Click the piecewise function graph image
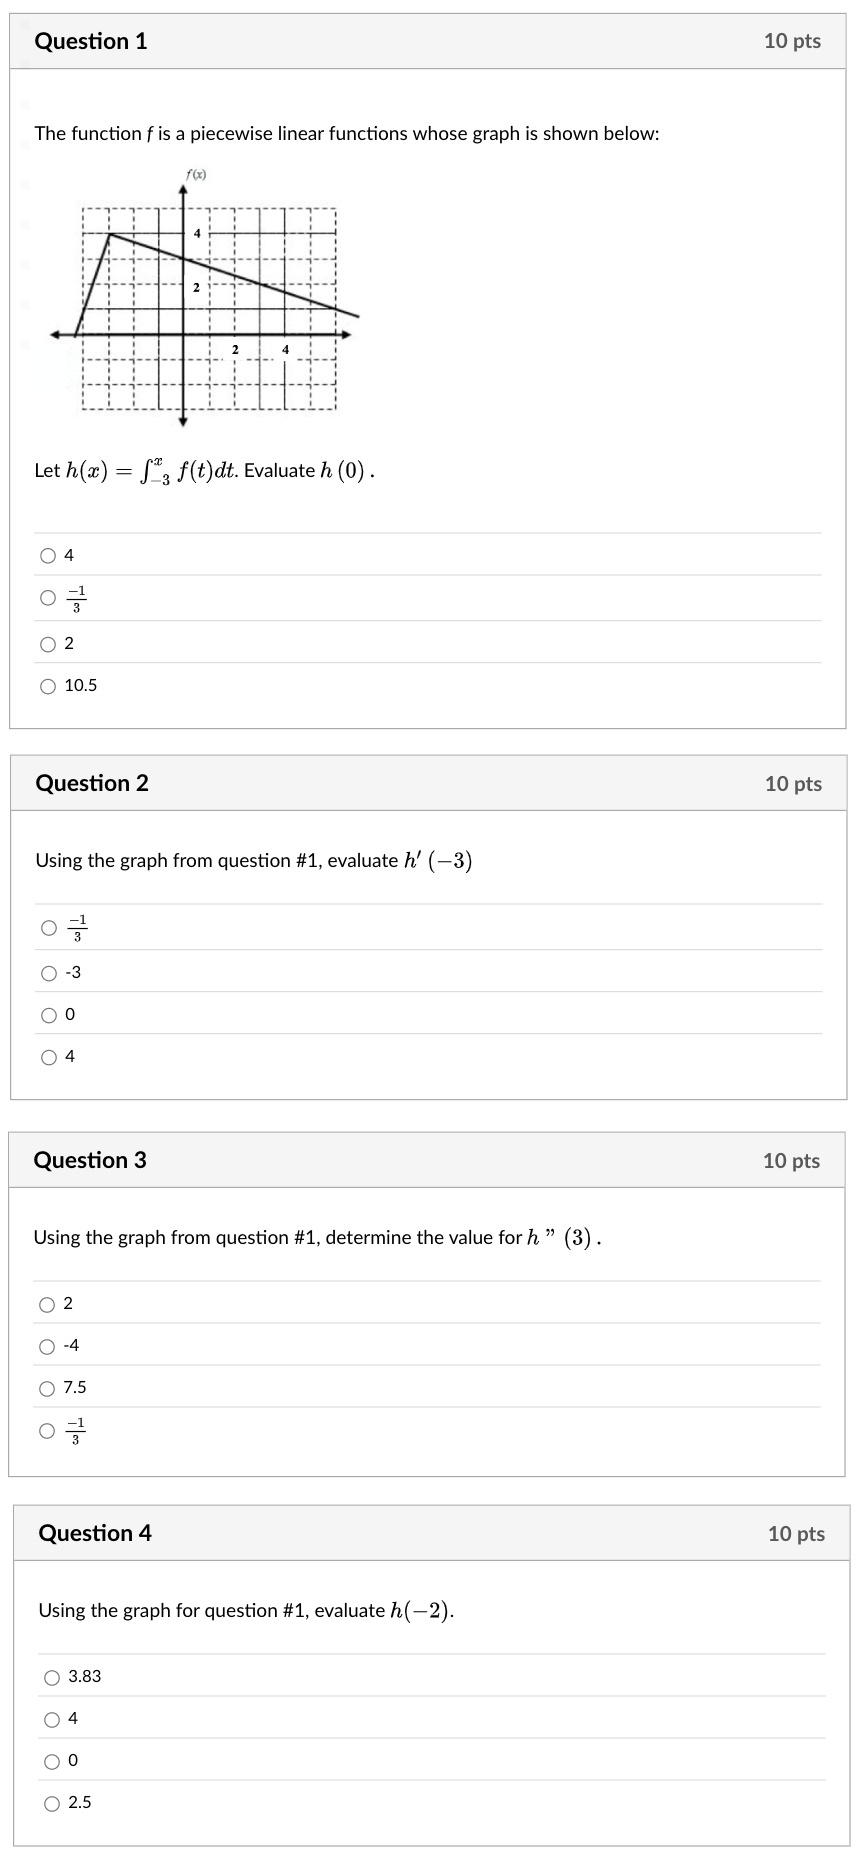The image size is (858, 1857). [200, 300]
